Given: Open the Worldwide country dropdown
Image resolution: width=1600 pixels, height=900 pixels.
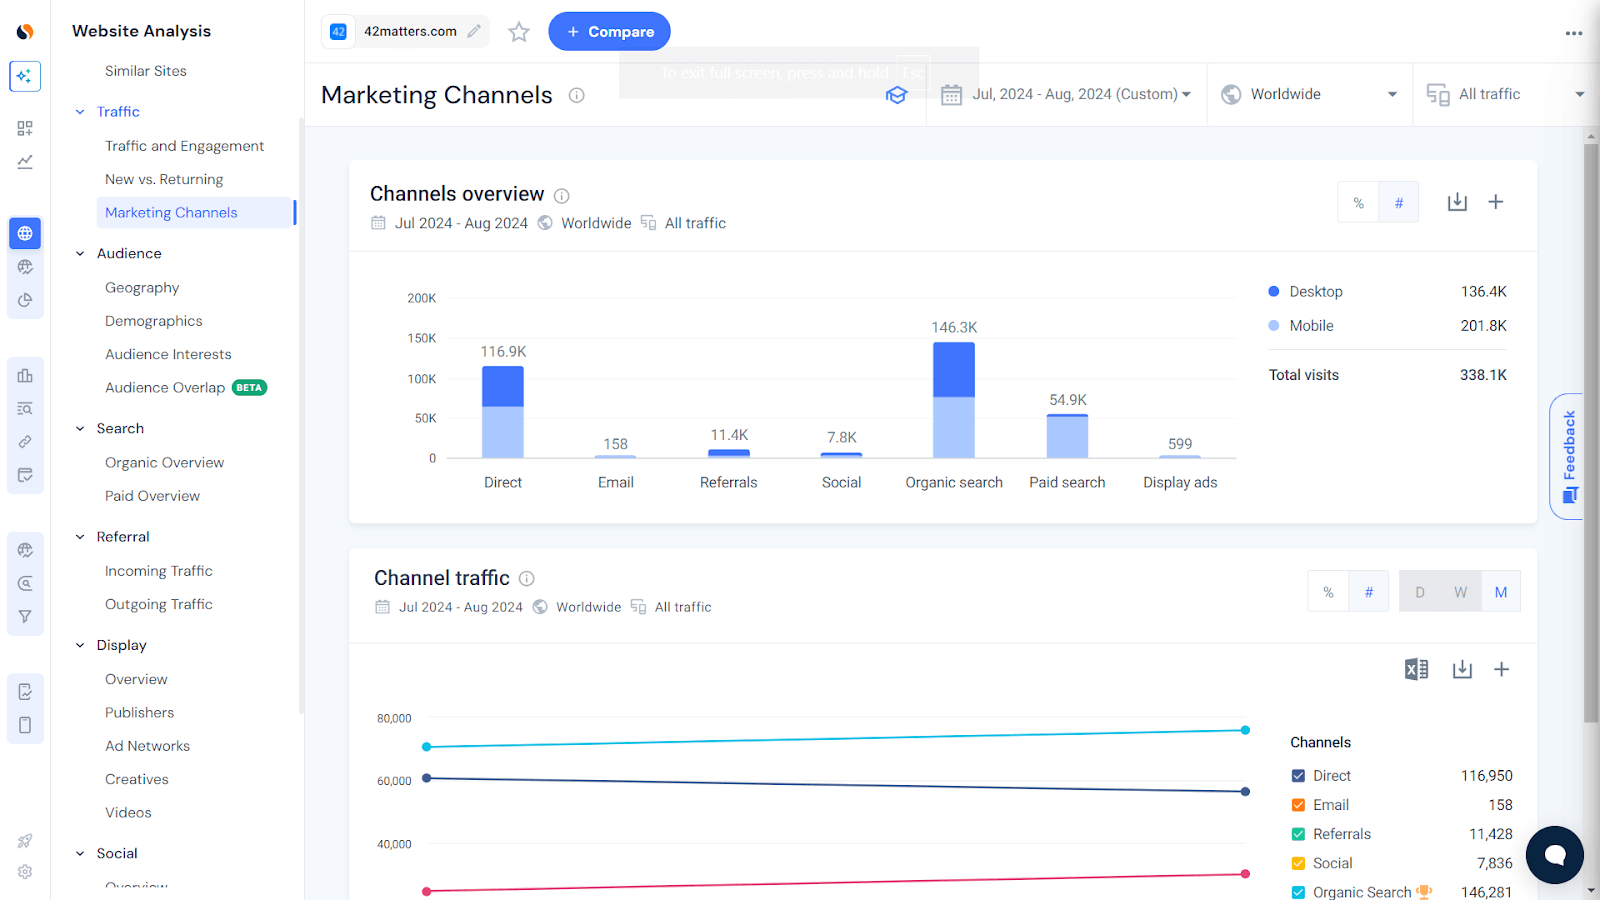Looking at the screenshot, I should click(x=1310, y=94).
